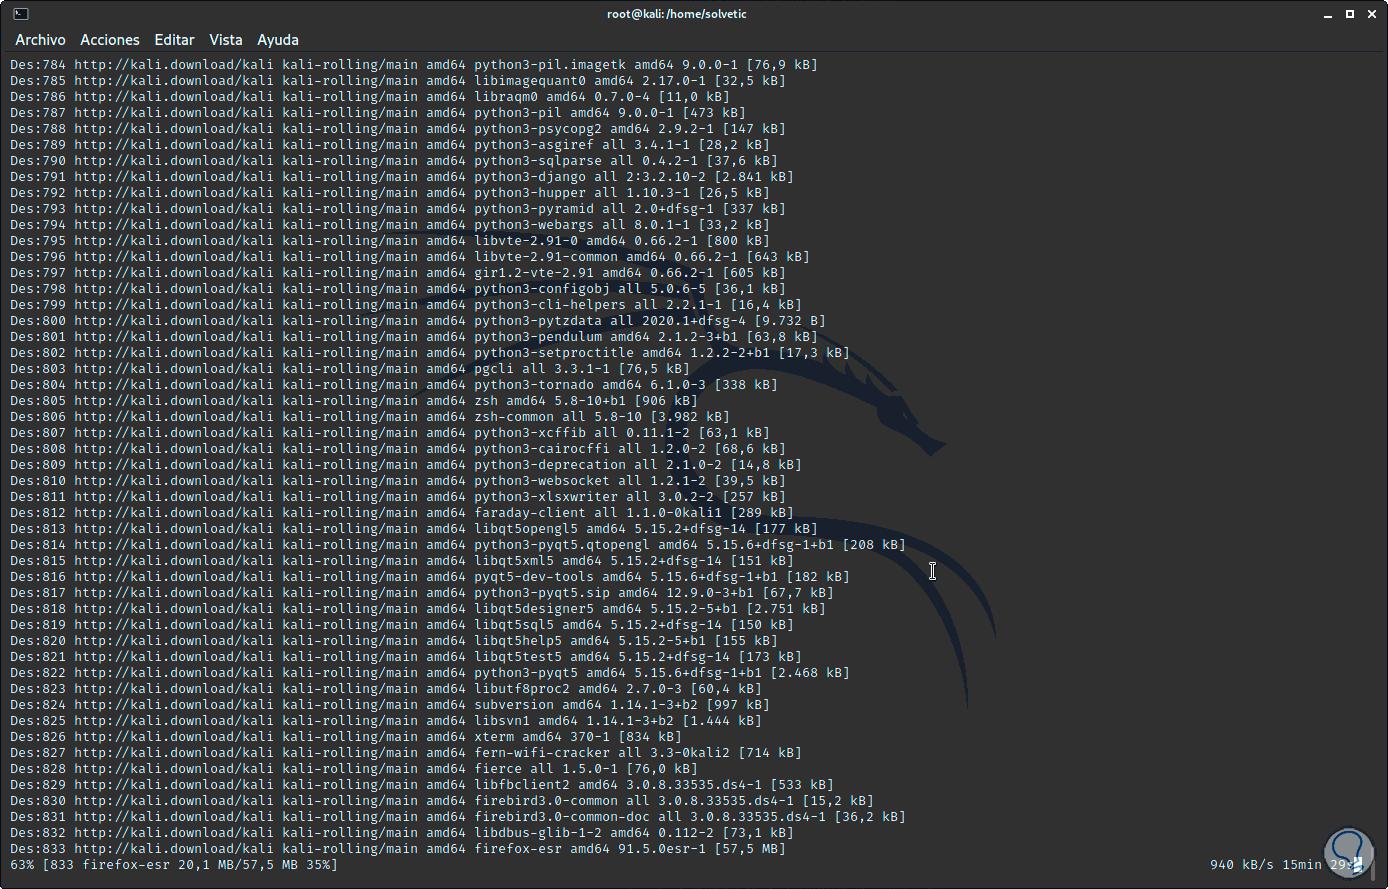Click the libqt5help5 line
Image resolution: width=1388 pixels, height=889 pixels.
click(x=394, y=640)
